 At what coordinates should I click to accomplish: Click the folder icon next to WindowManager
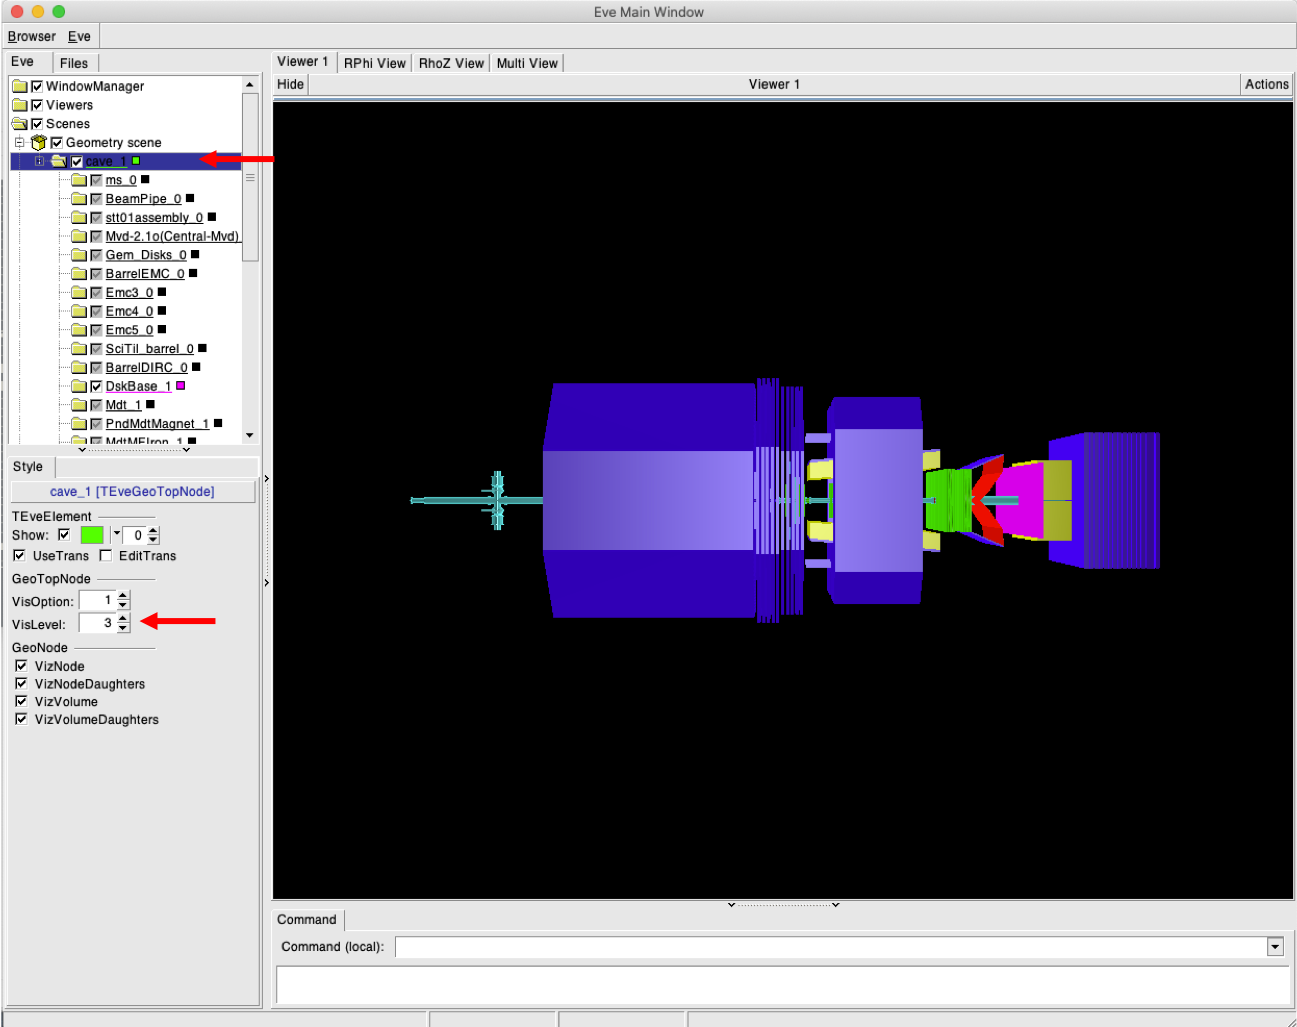coord(20,87)
